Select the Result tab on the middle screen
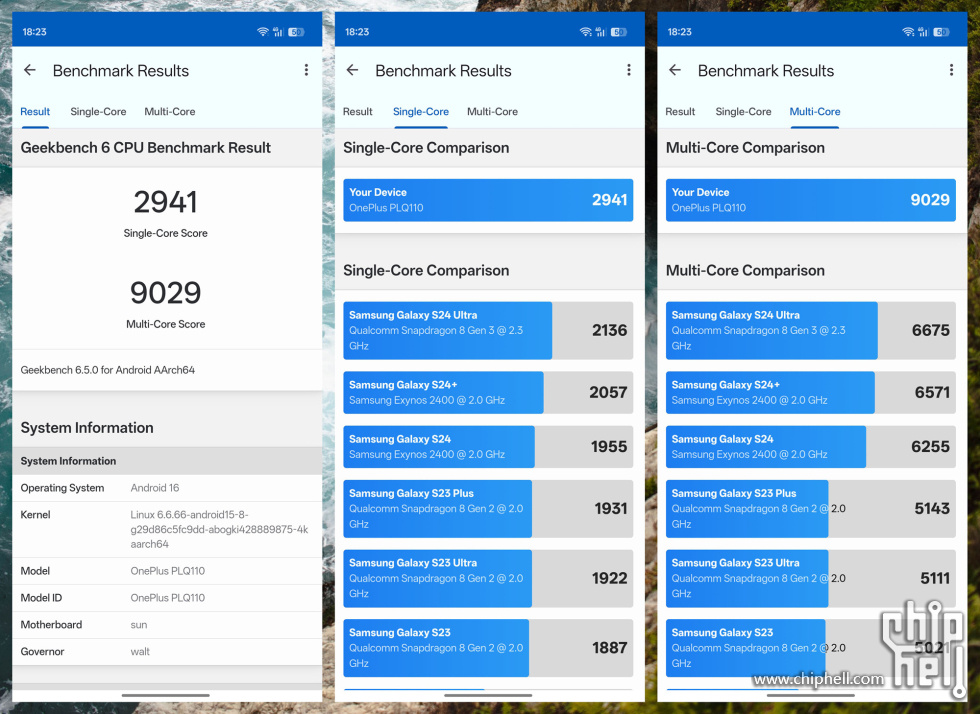Viewport: 980px width, 714px height. pyautogui.click(x=357, y=112)
